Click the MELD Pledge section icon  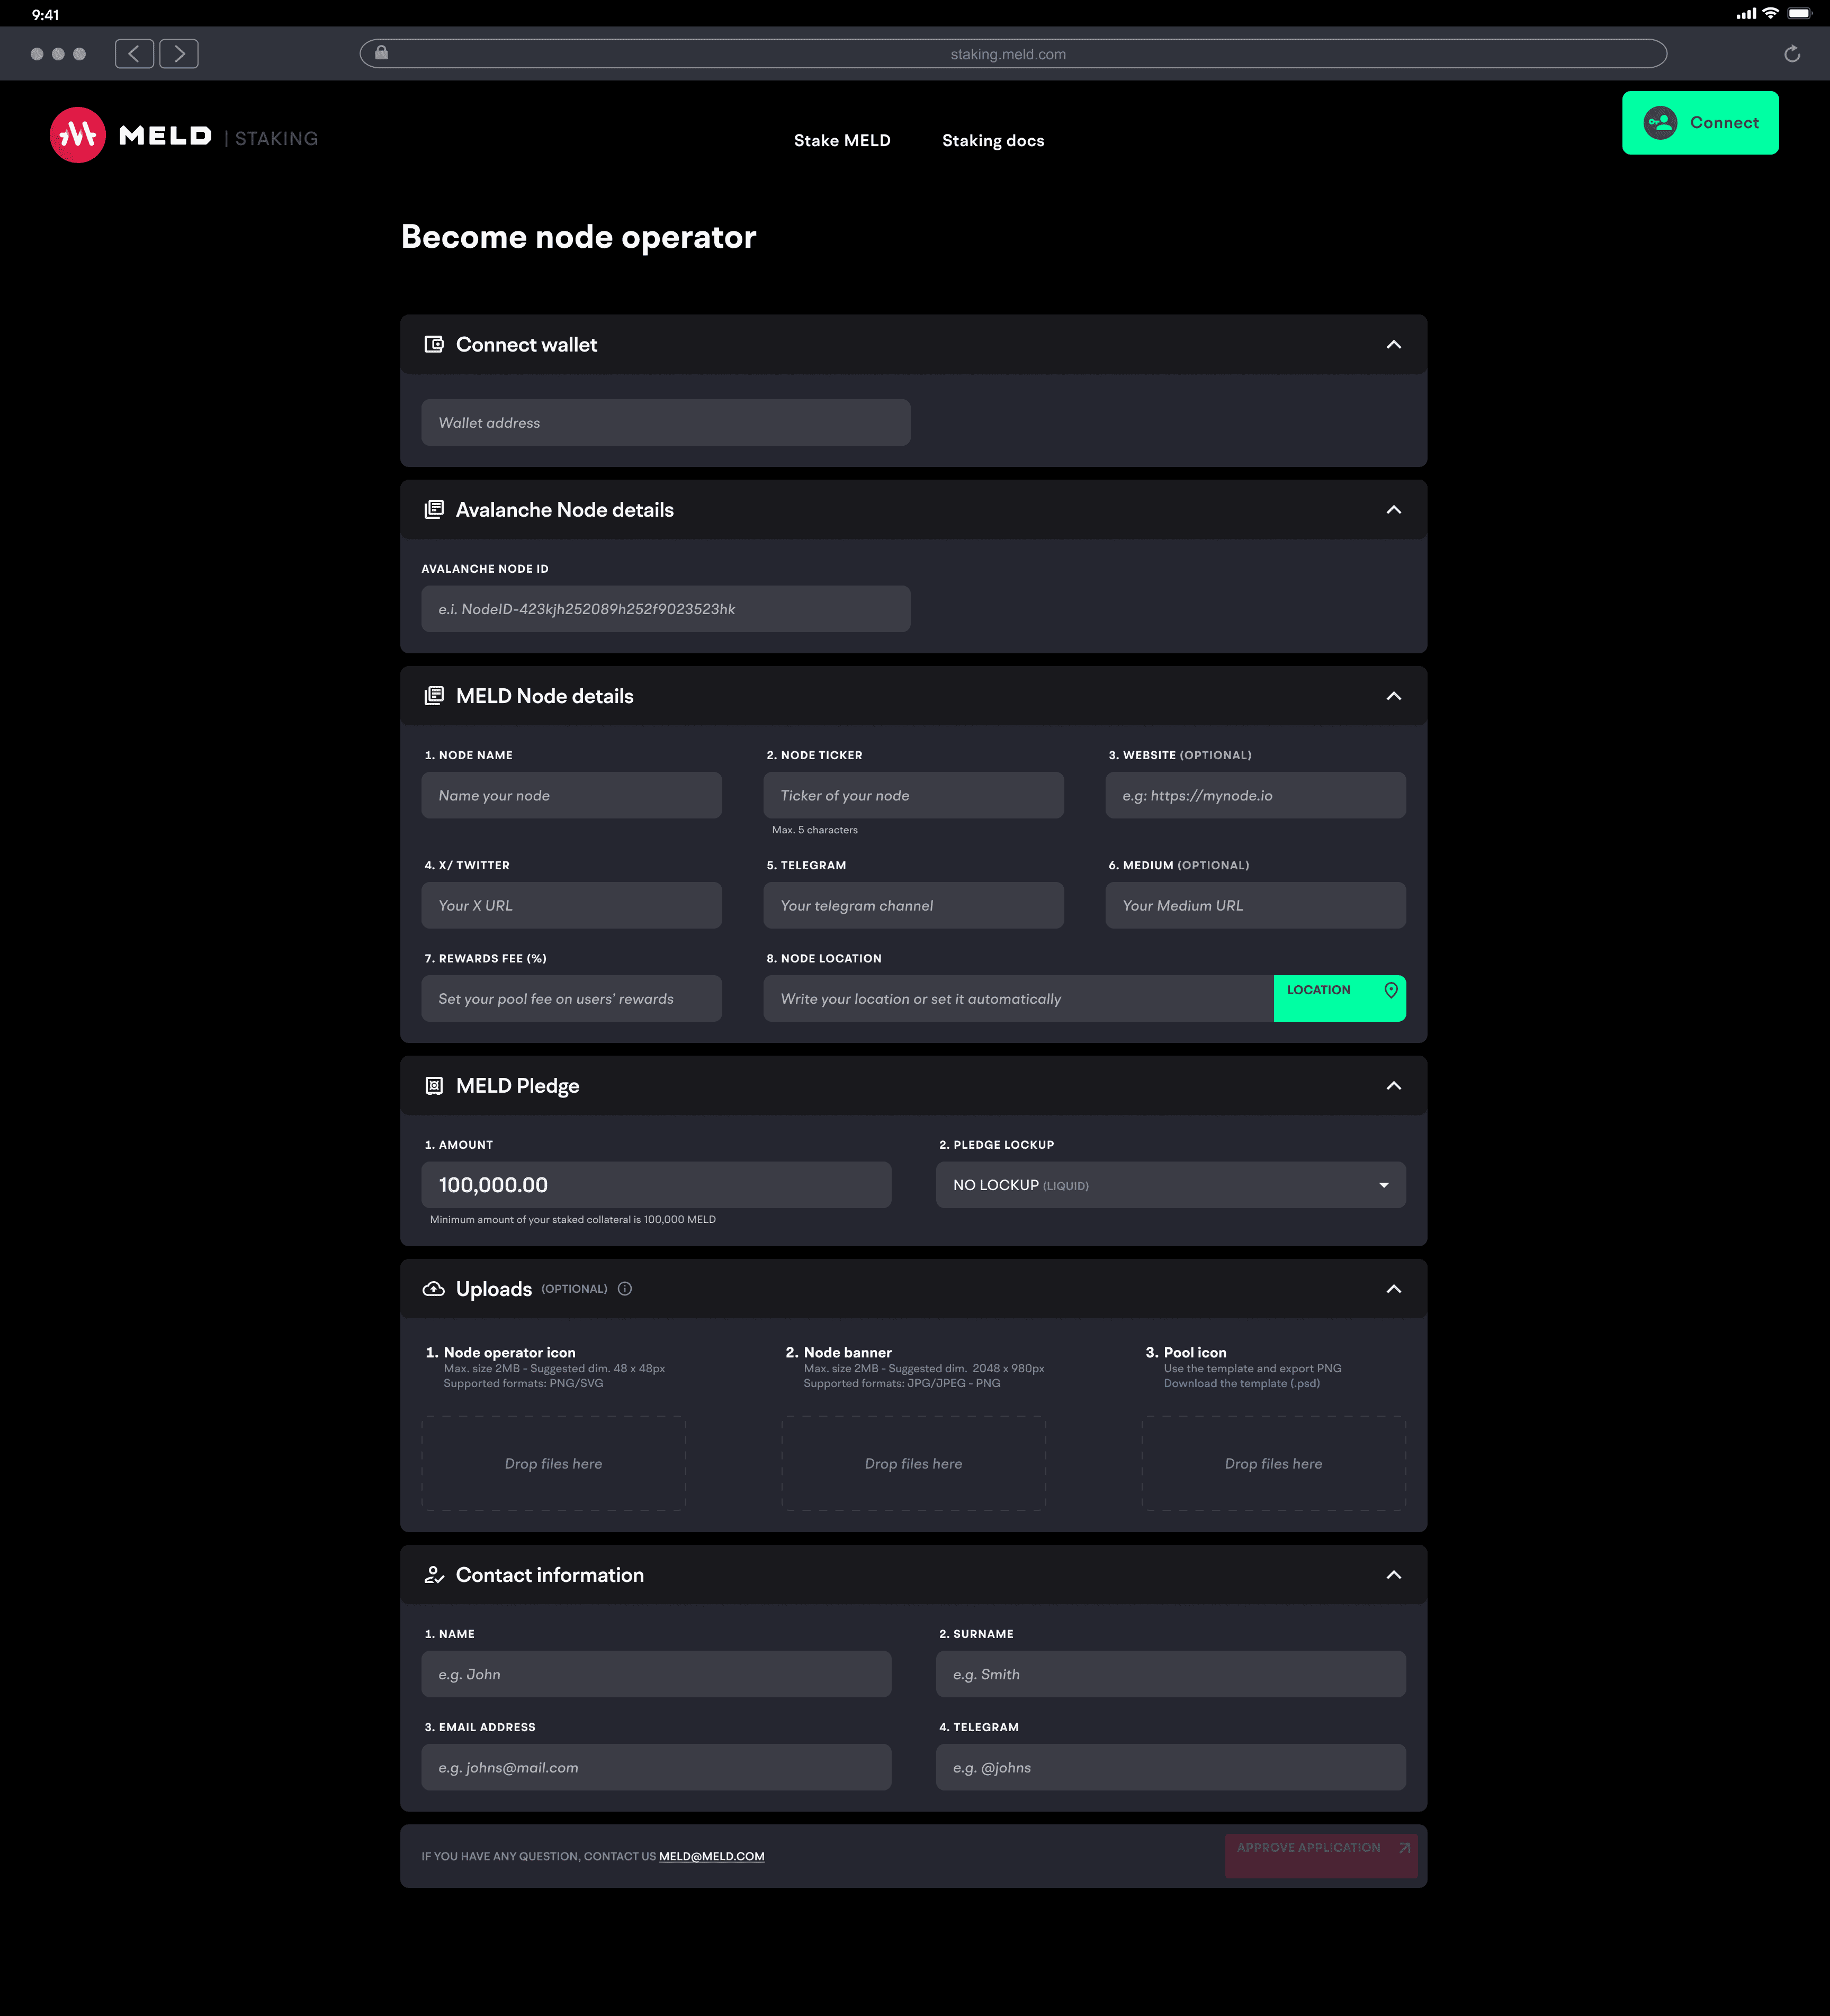(x=434, y=1086)
